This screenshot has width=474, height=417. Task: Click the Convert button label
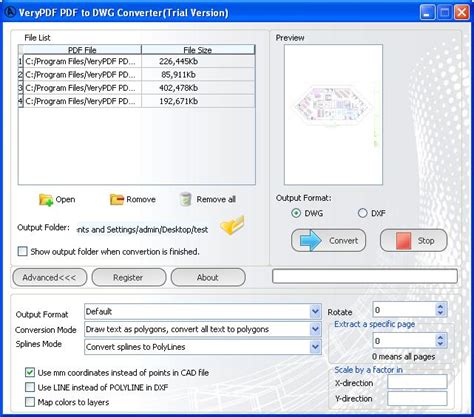[343, 241]
